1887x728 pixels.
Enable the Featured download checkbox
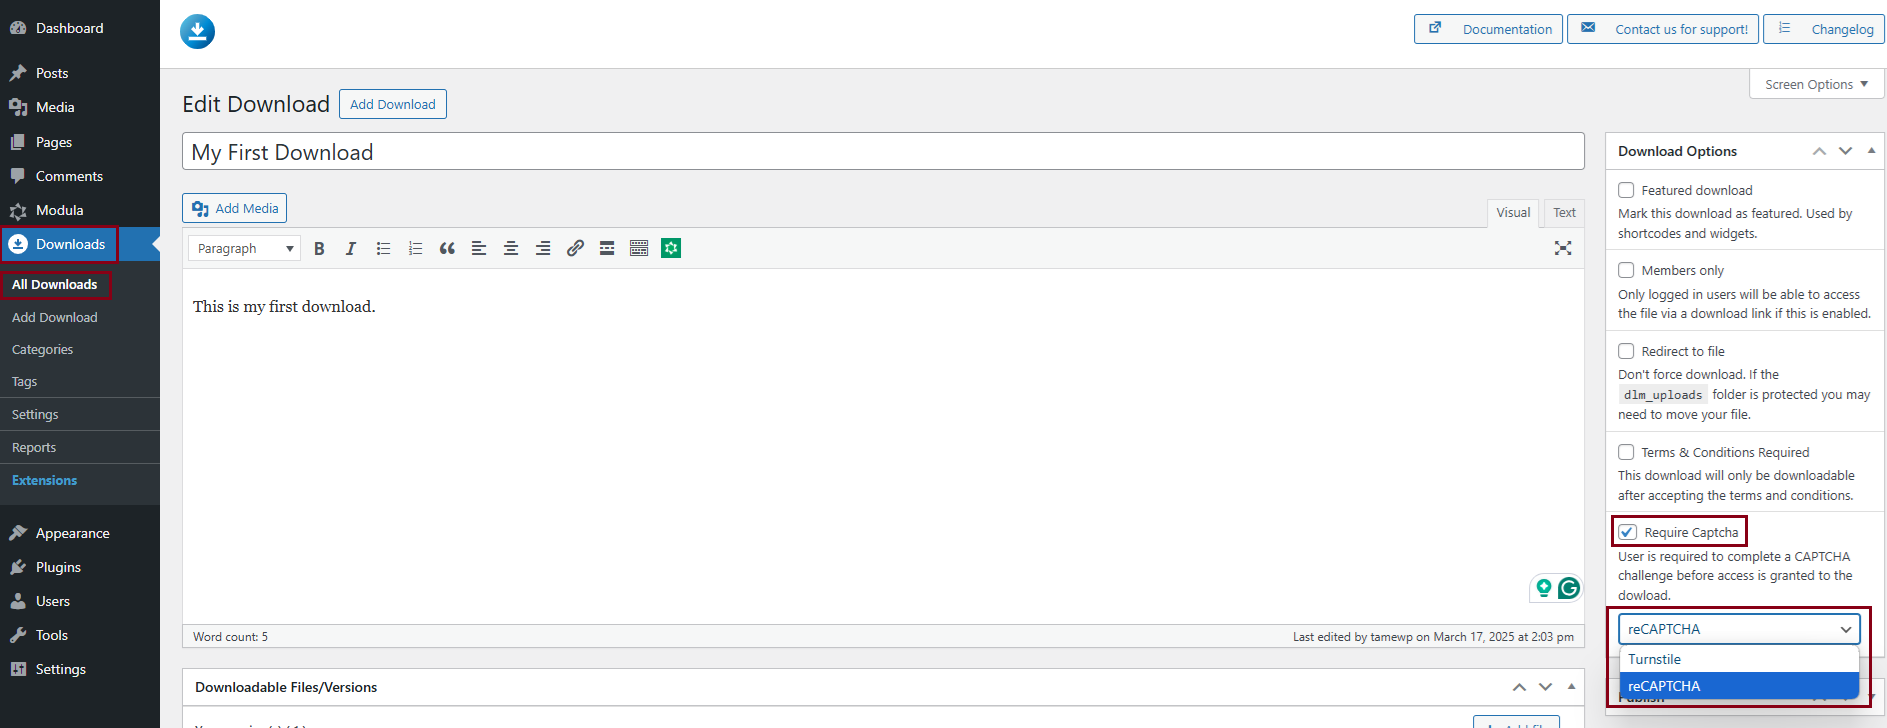click(x=1626, y=190)
